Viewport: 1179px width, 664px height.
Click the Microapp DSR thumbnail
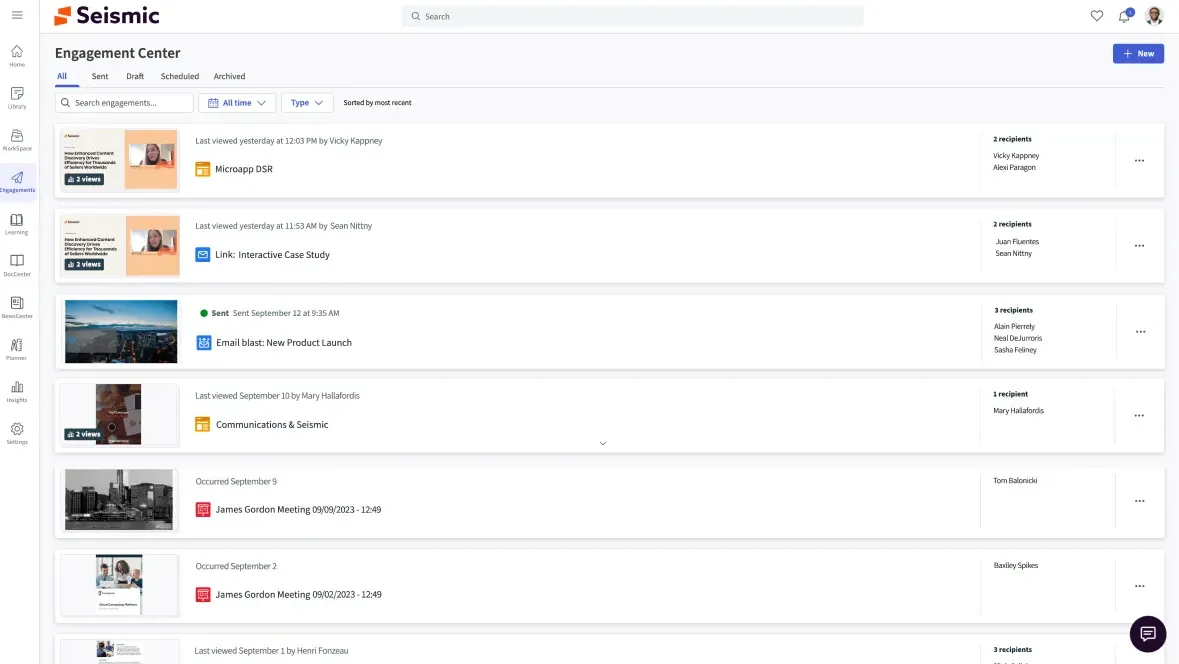click(120, 159)
